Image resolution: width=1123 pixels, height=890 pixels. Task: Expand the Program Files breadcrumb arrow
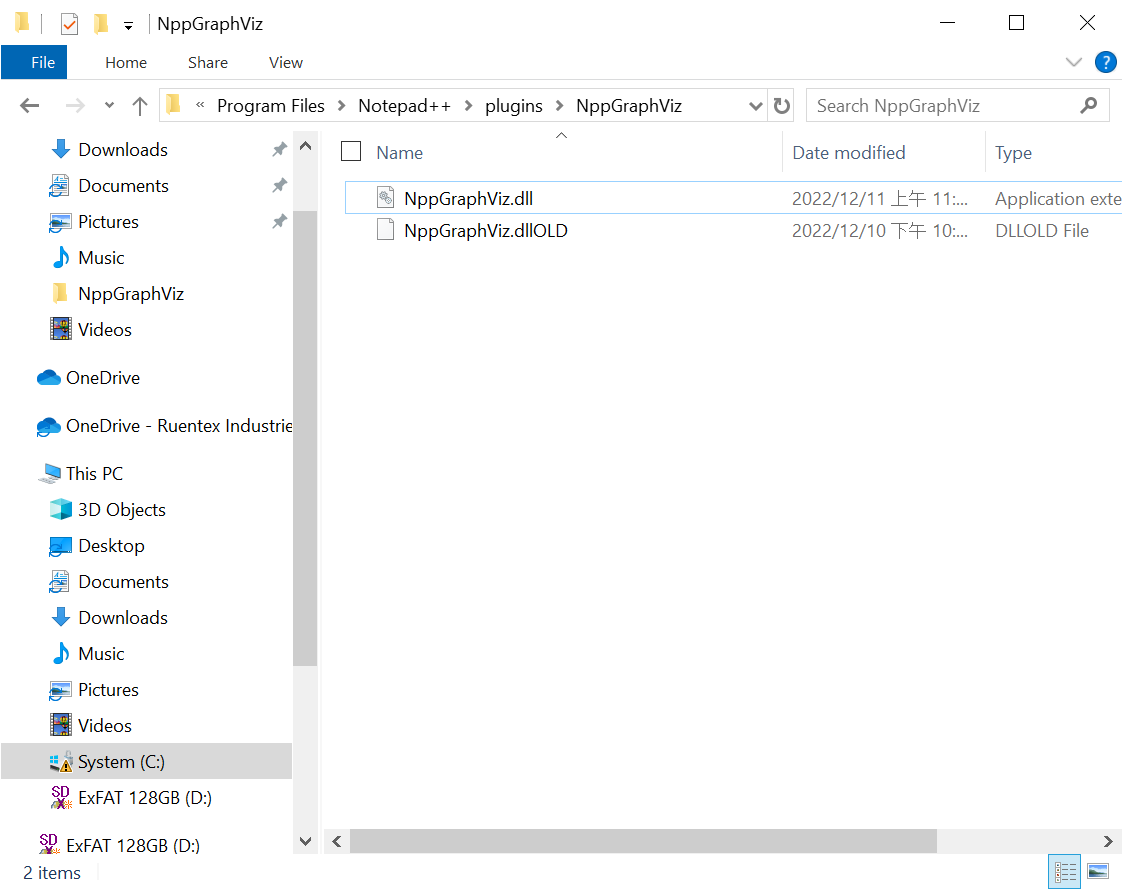pyautogui.click(x=342, y=106)
